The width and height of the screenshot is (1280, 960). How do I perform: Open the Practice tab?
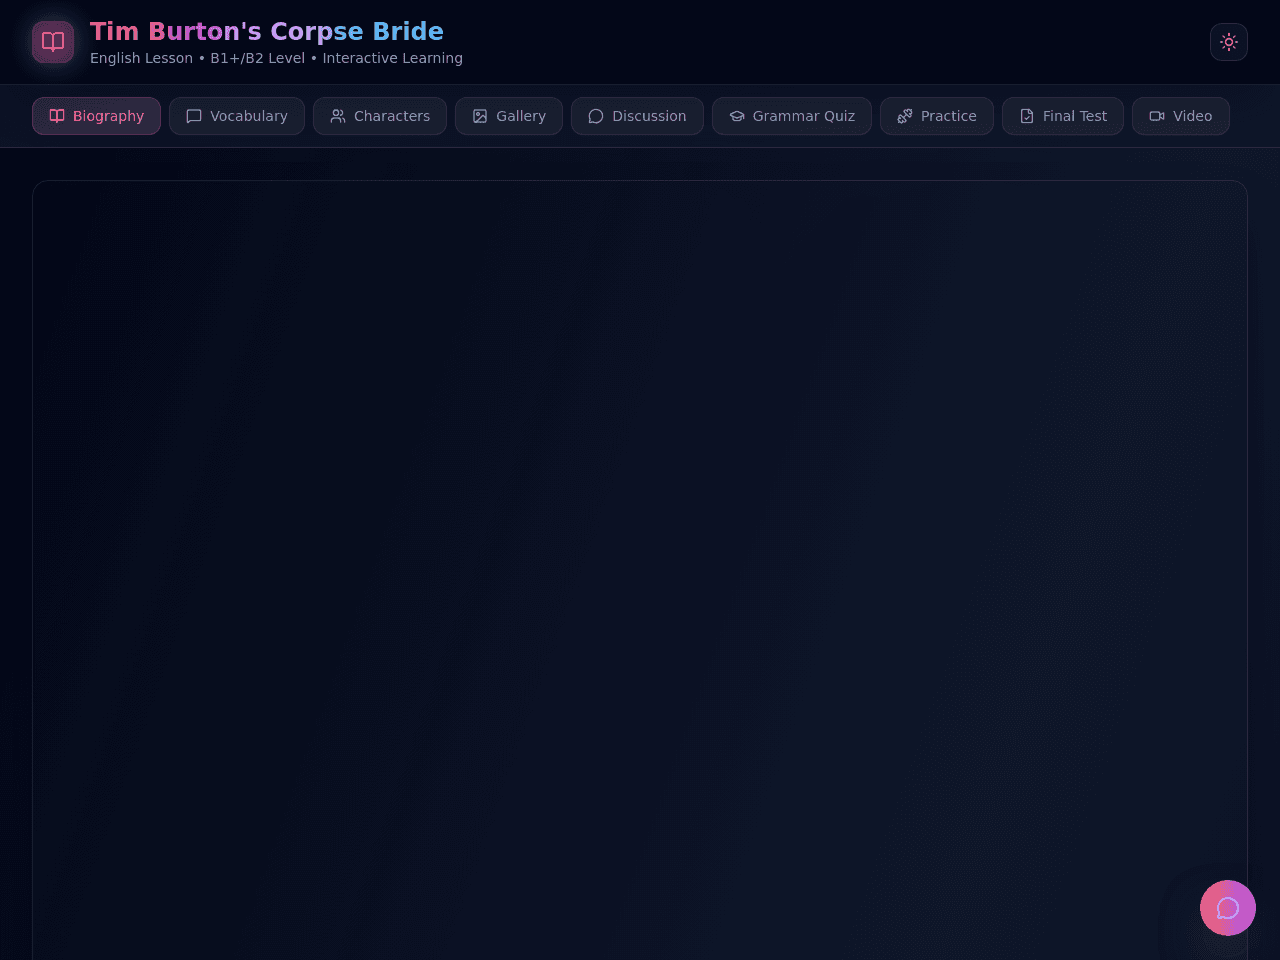click(937, 116)
